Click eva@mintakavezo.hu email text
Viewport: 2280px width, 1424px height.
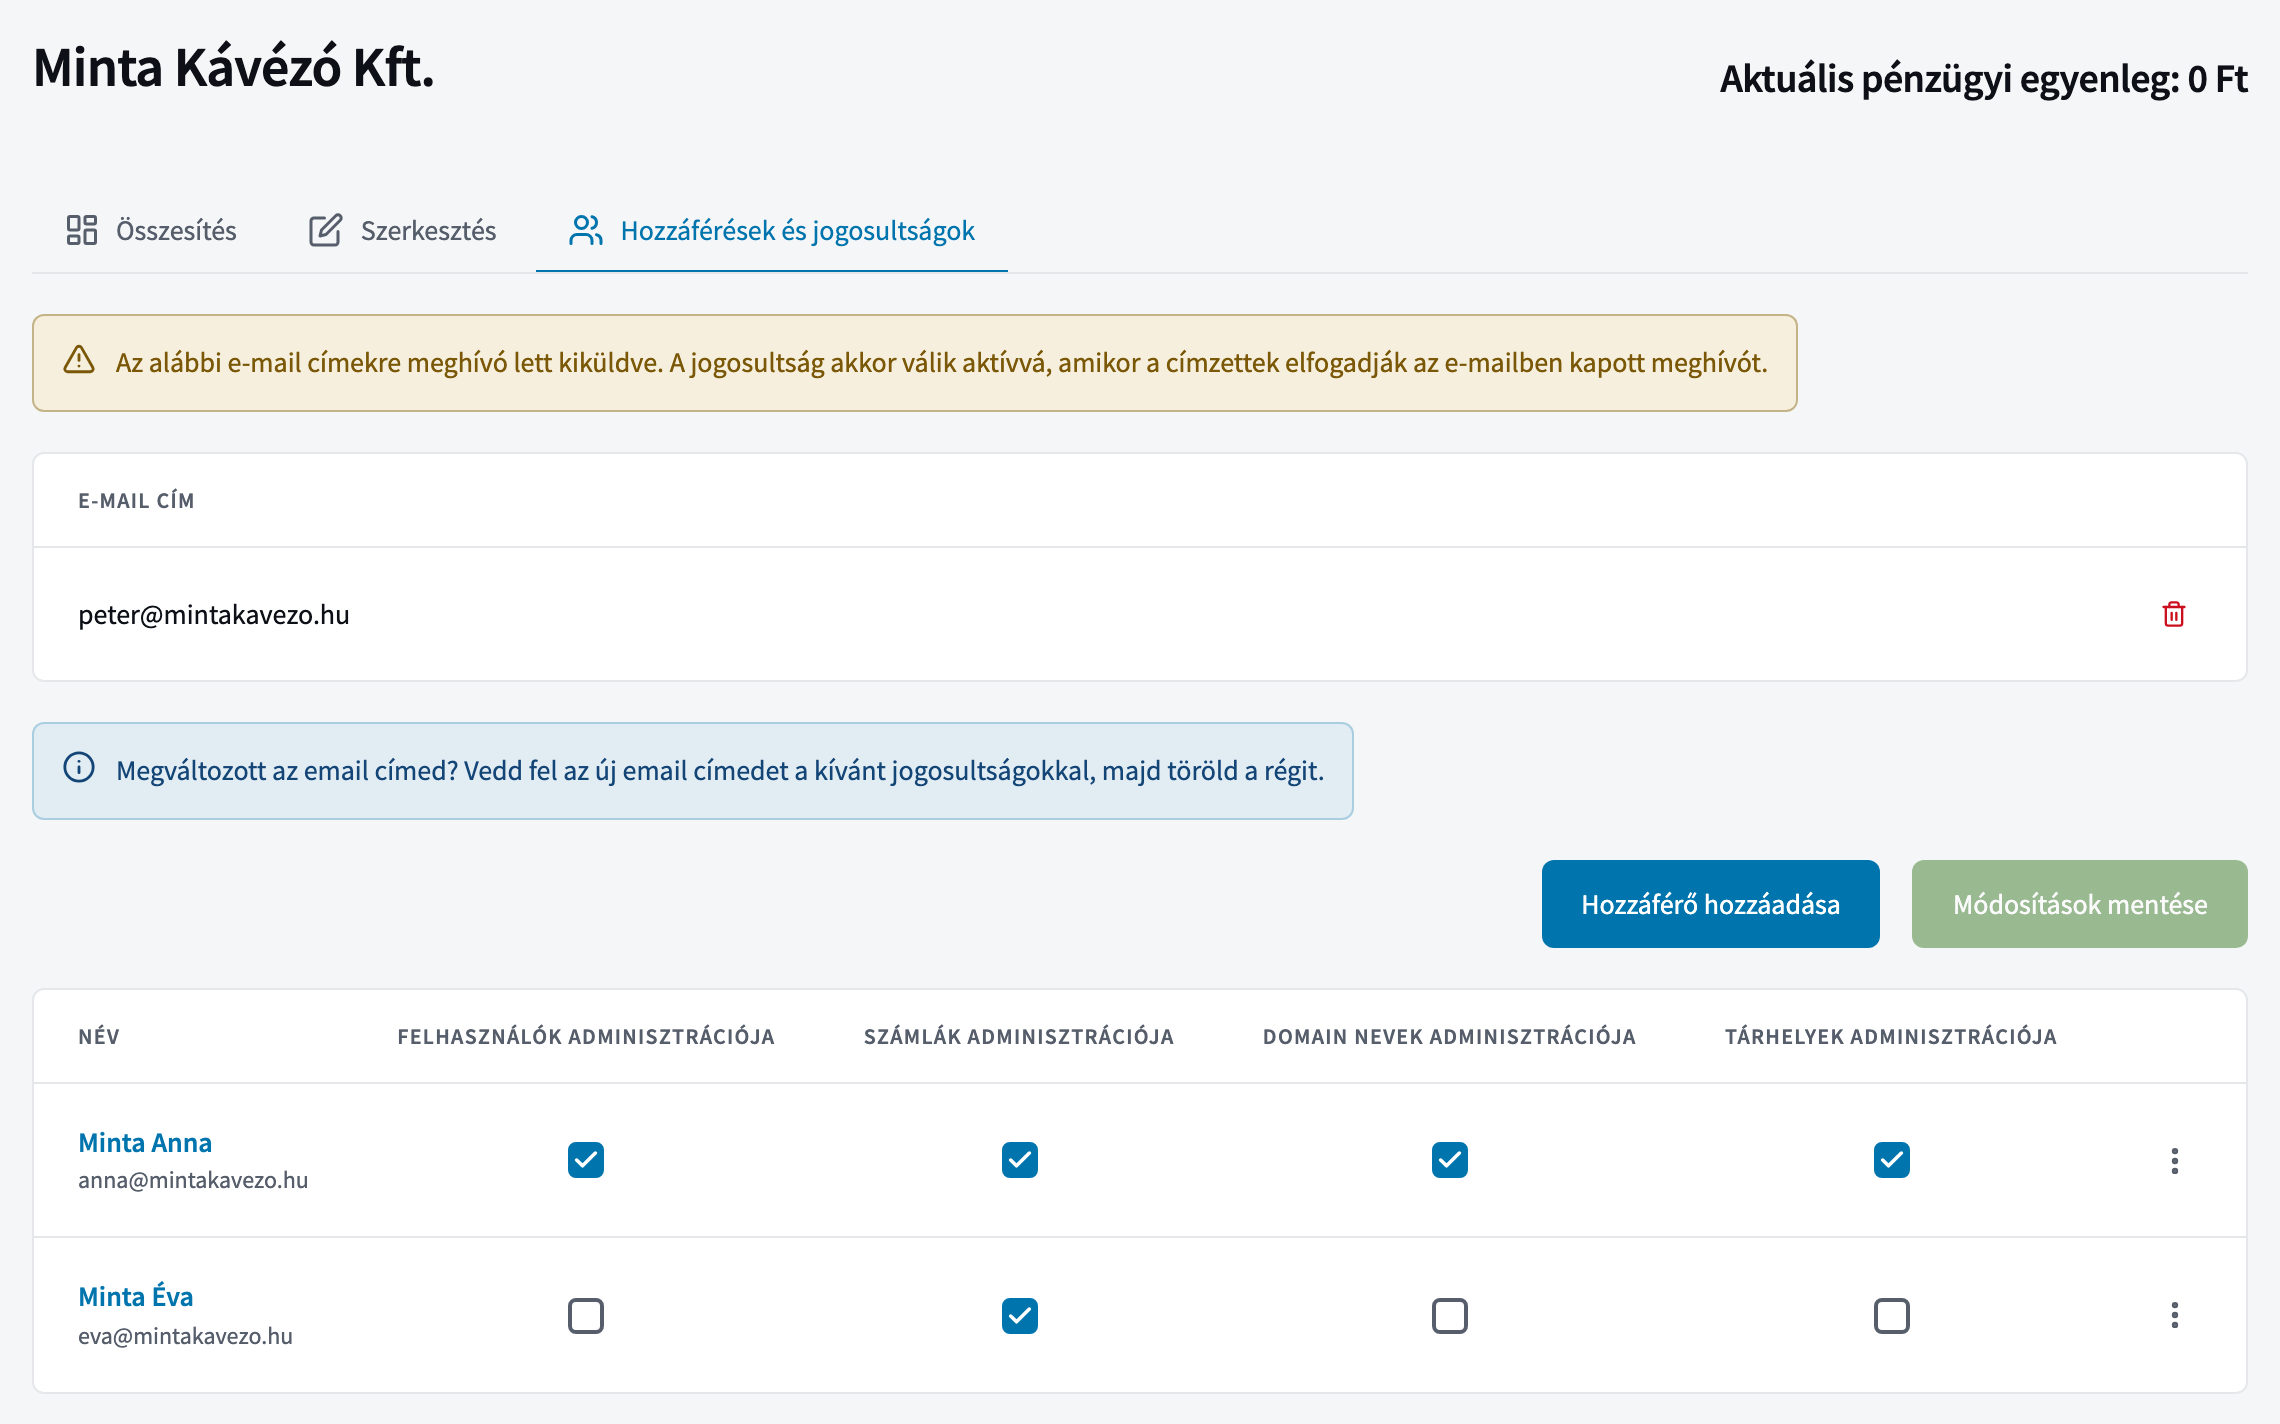coord(185,1336)
